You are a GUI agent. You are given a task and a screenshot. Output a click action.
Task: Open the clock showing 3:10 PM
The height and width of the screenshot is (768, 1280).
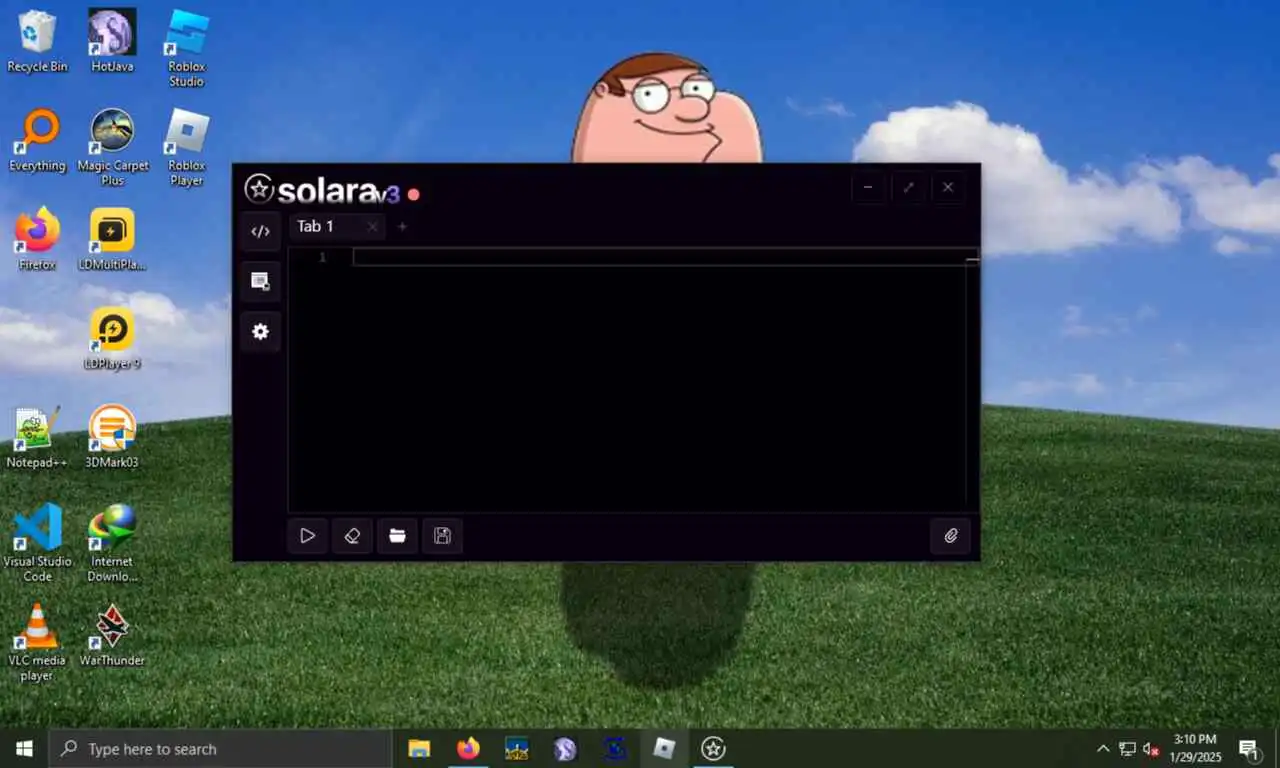(1195, 748)
